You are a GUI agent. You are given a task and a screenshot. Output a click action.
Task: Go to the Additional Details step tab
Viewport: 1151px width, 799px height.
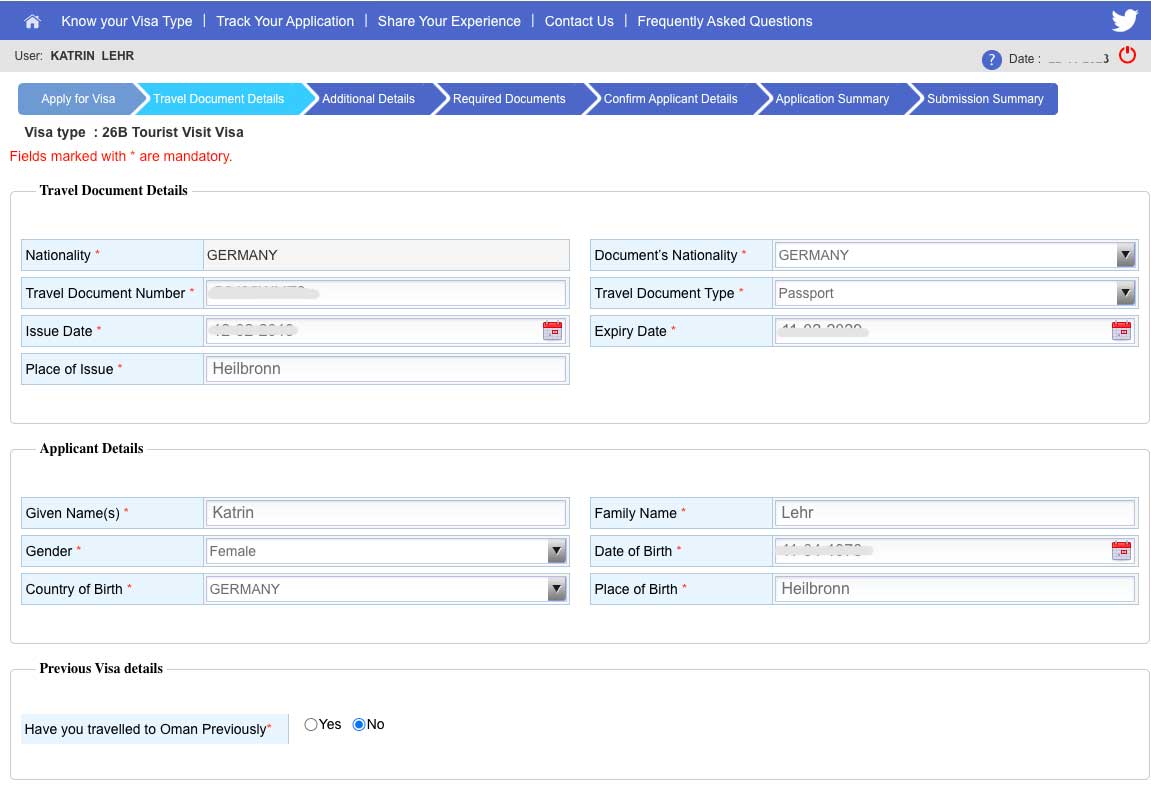(x=368, y=99)
